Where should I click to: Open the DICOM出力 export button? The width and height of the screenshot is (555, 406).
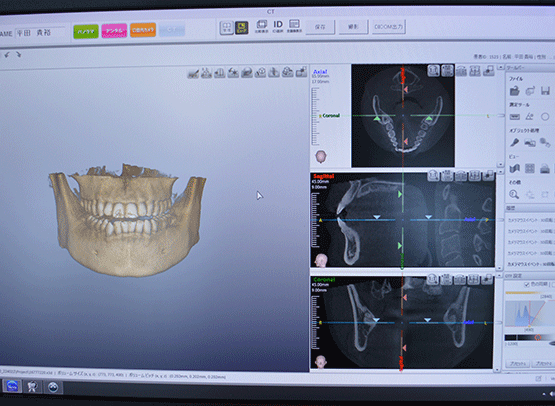388,27
